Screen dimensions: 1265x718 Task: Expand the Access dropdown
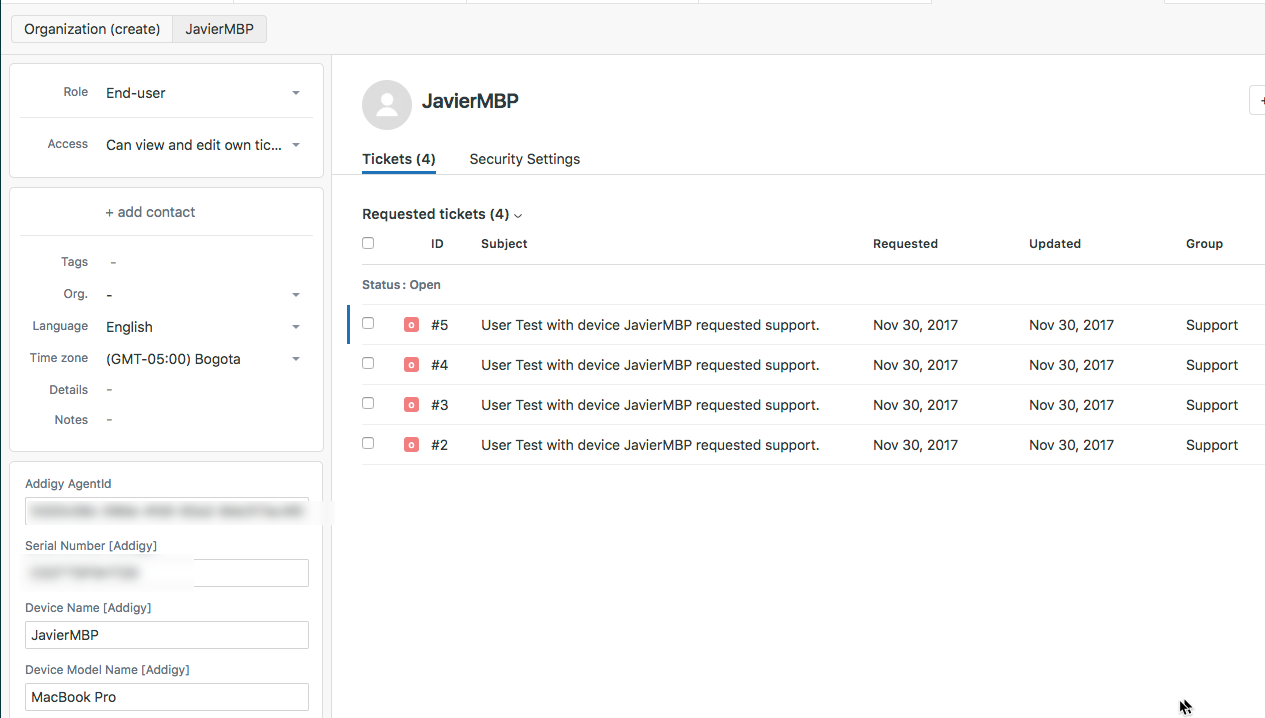coord(203,145)
